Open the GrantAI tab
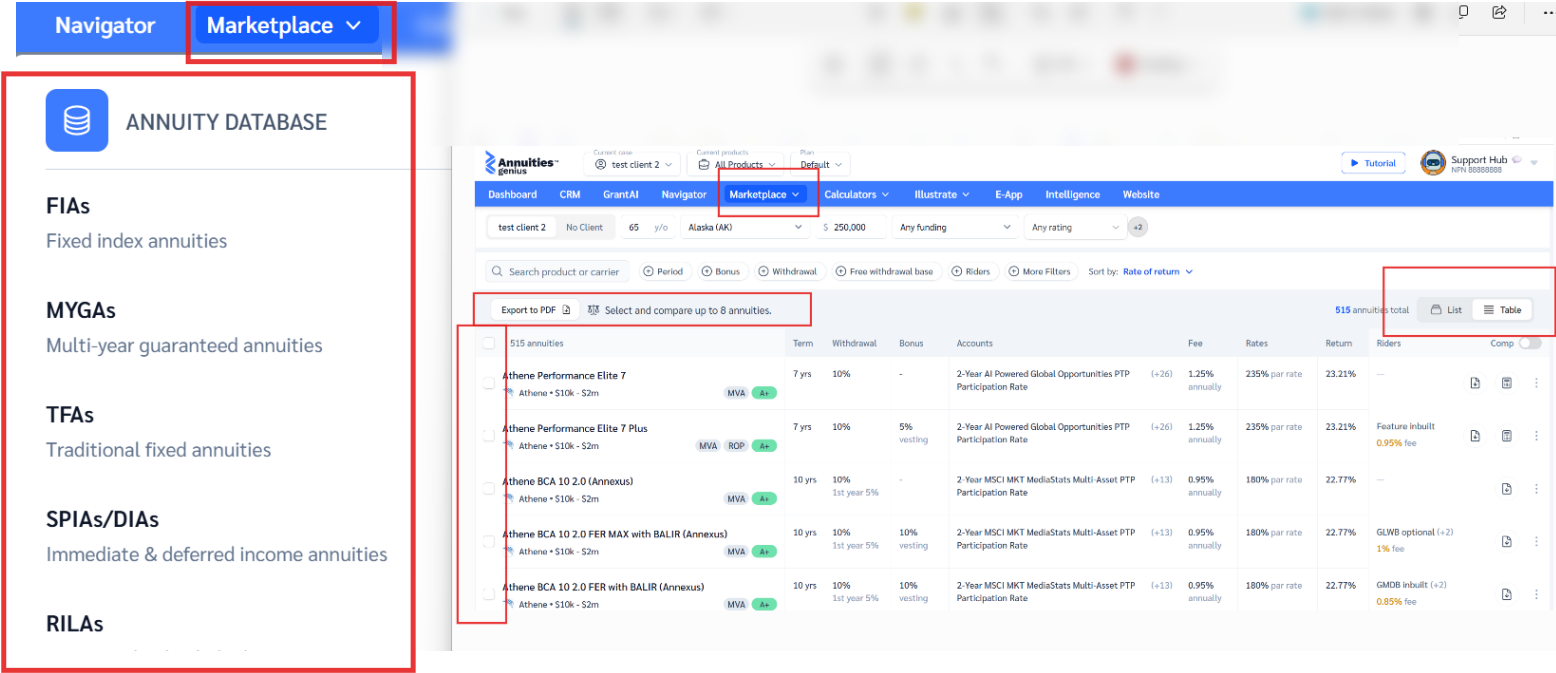This screenshot has width=1556, height=673. (621, 194)
